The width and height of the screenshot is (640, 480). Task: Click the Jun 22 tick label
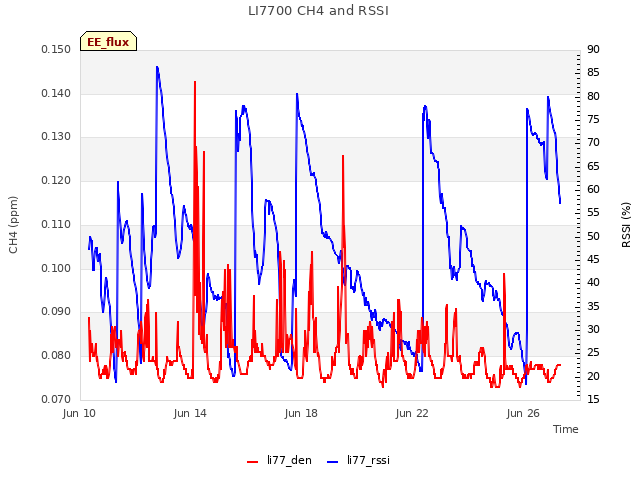pos(412,413)
